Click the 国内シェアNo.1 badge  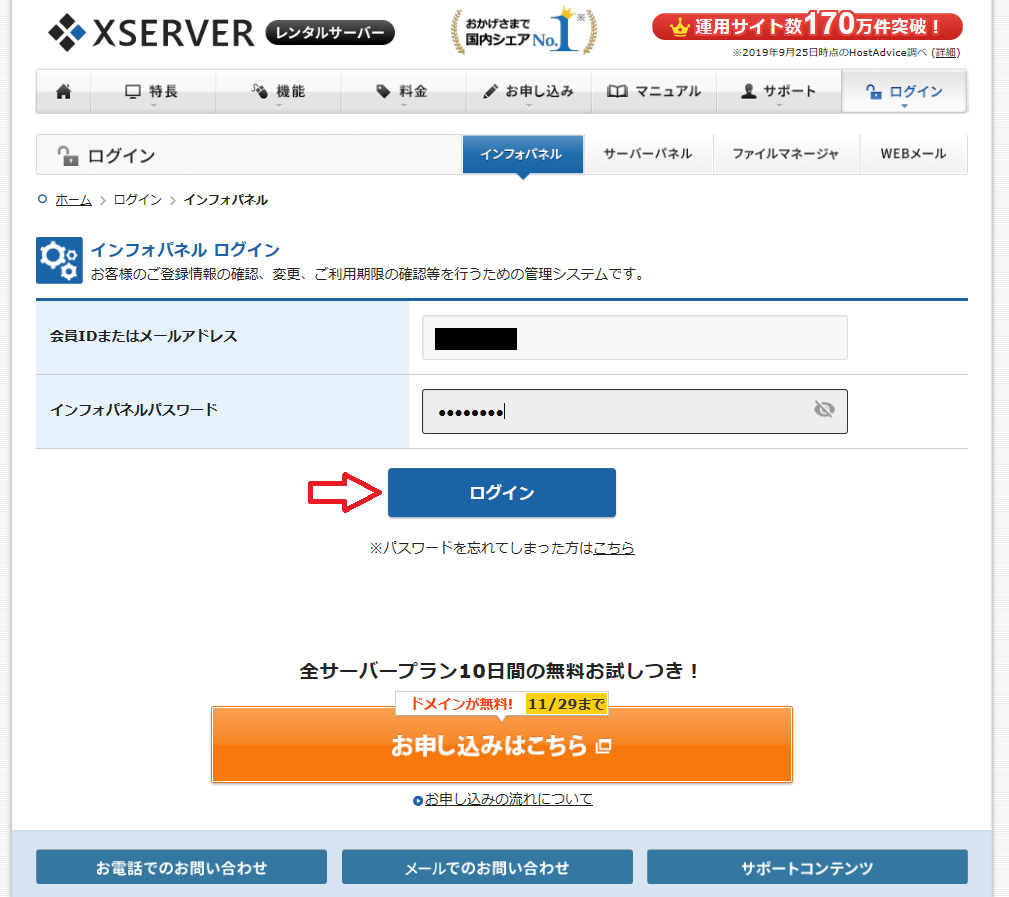[x=524, y=31]
